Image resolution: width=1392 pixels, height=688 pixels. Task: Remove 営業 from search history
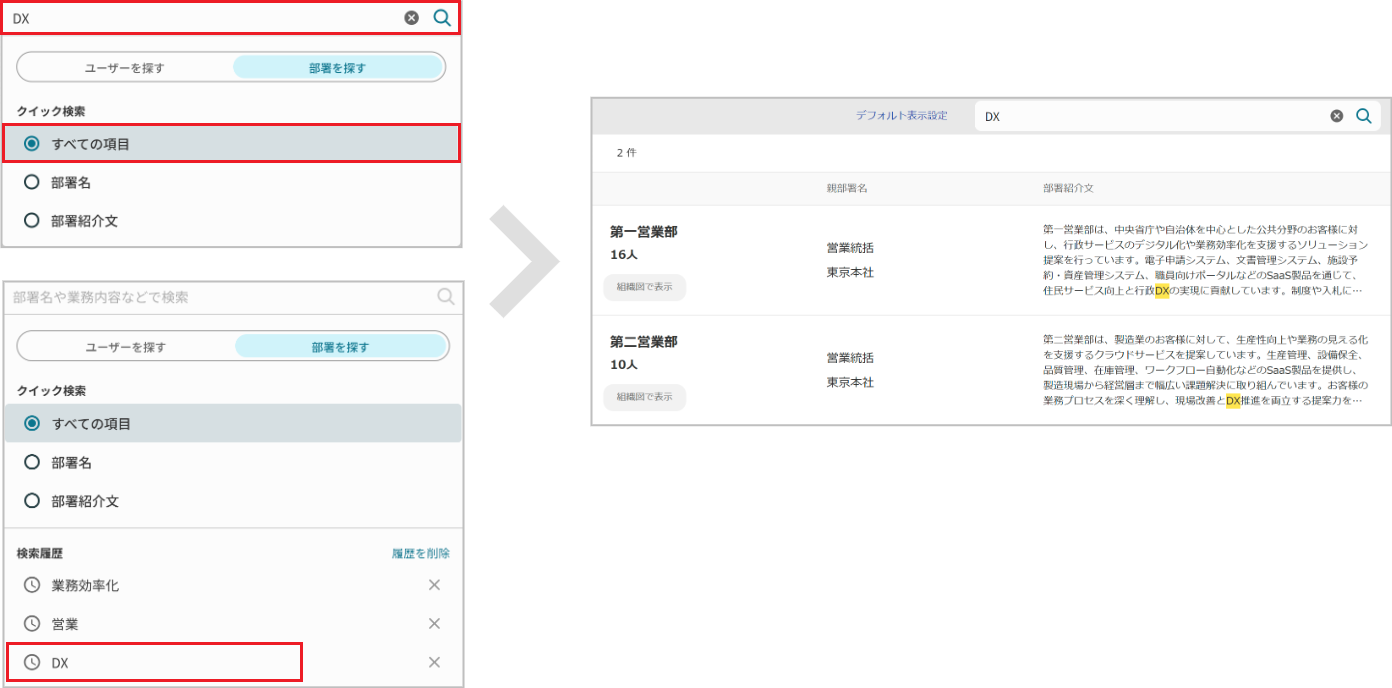434,623
